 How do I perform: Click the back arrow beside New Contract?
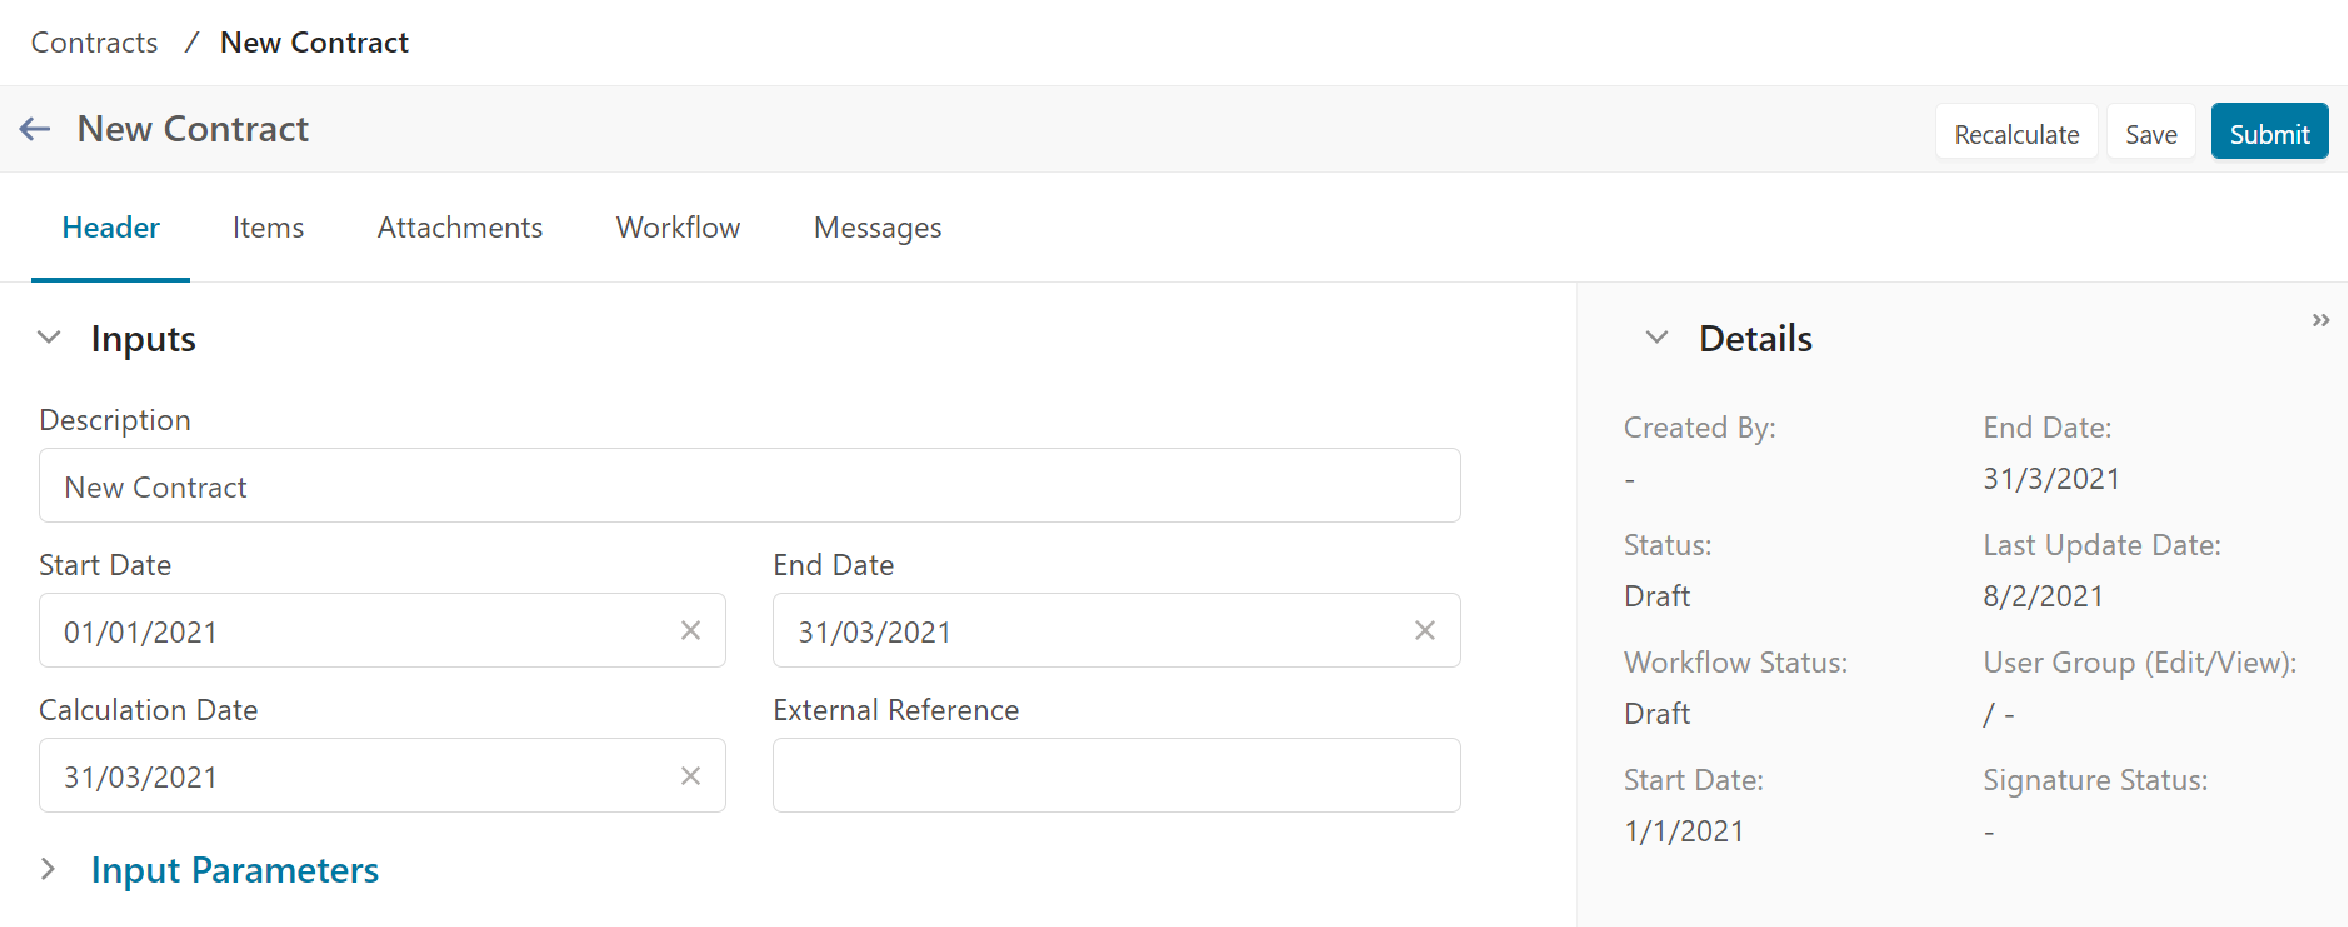(x=35, y=129)
